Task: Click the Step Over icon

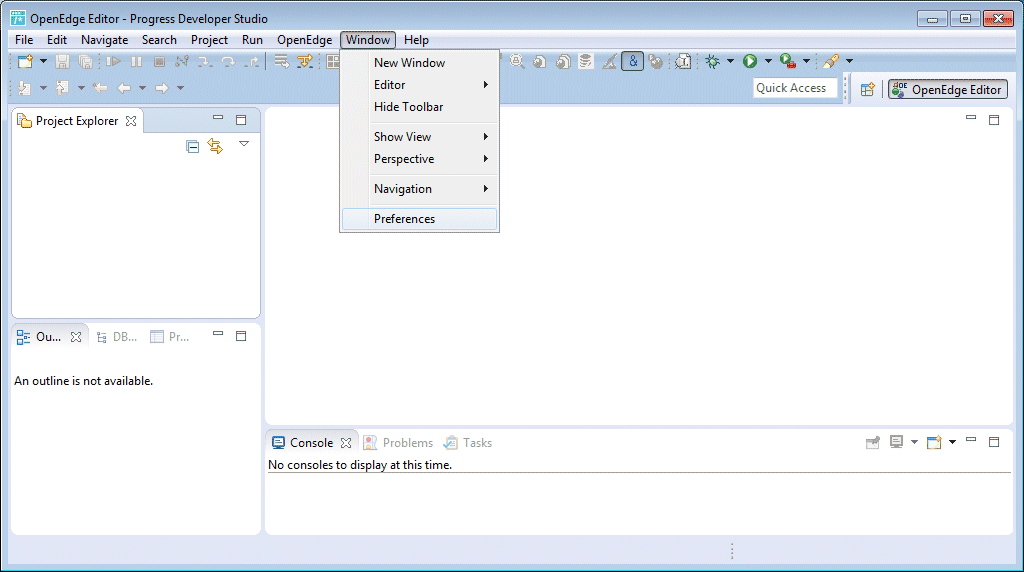Action: [228, 61]
